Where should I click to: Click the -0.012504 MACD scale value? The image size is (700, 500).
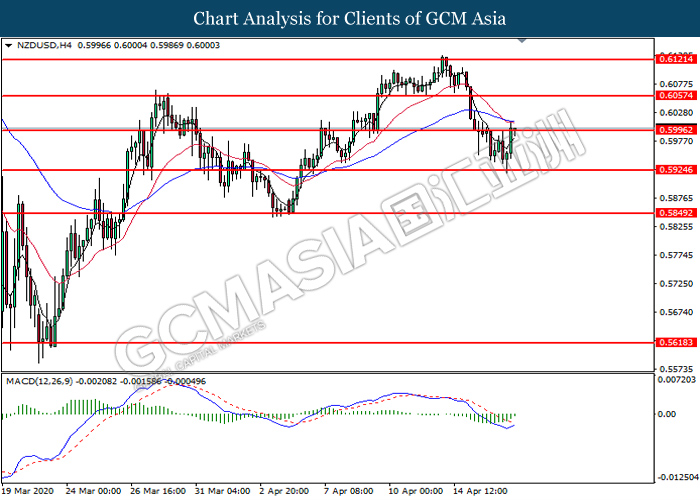(679, 477)
